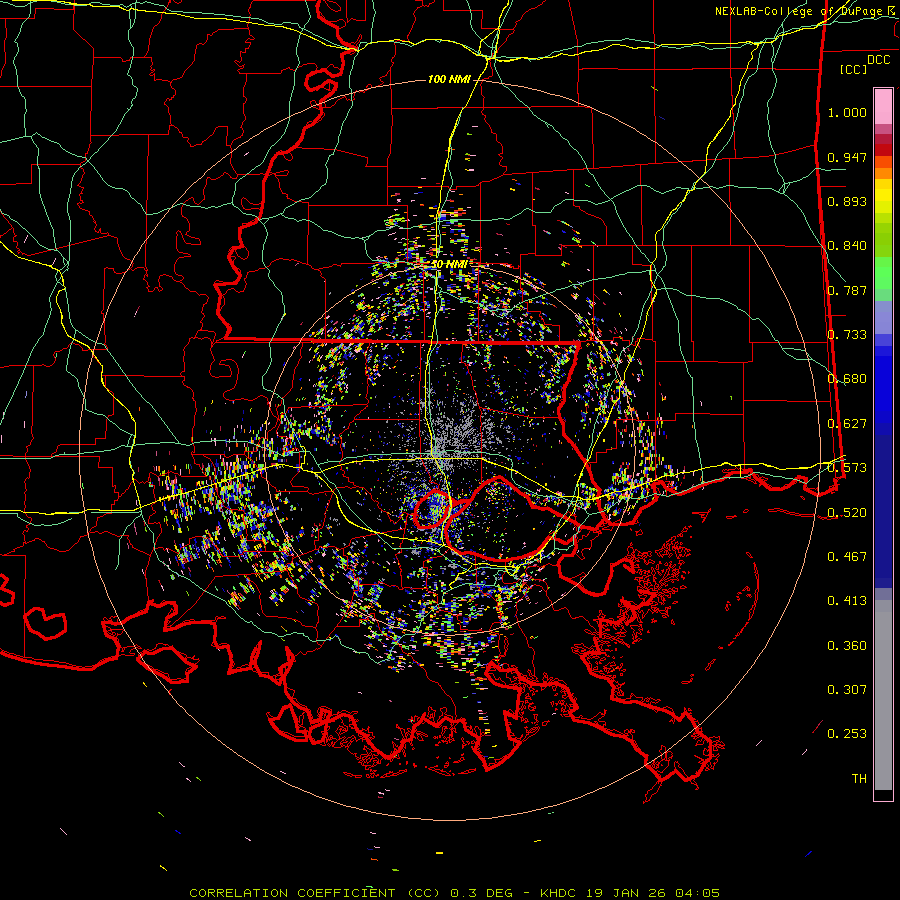The image size is (900, 900).
Task: Click the TH threshold label
Action: click(859, 779)
